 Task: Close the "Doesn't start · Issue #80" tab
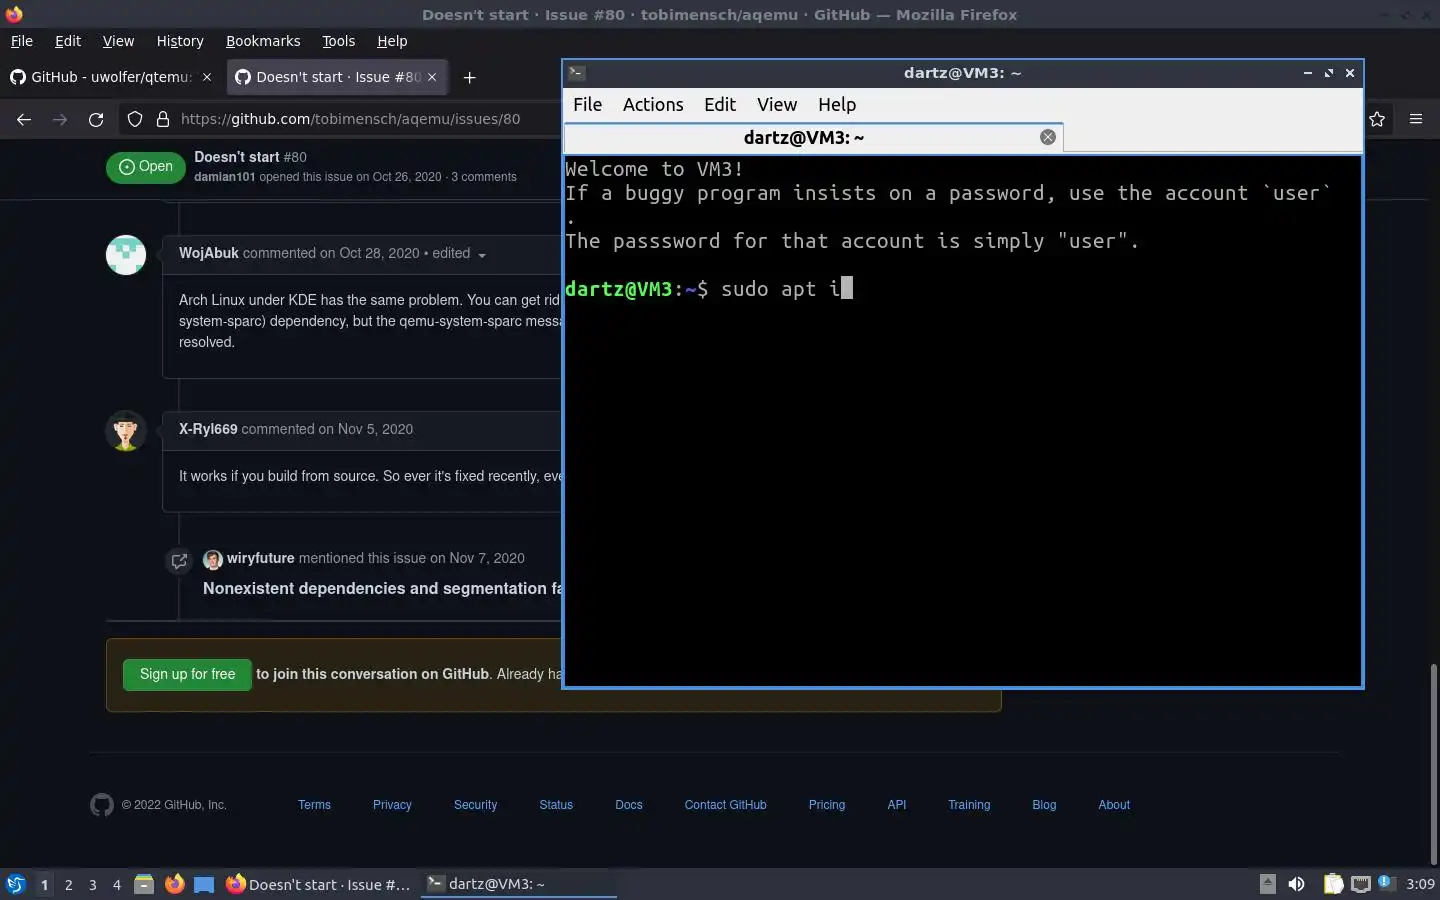432,77
